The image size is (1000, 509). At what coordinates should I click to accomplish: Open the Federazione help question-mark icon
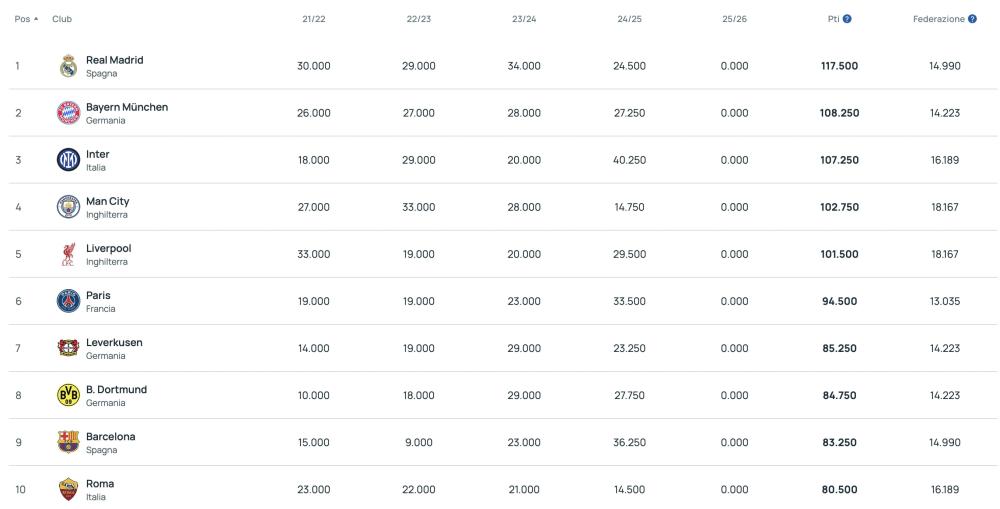tap(972, 19)
